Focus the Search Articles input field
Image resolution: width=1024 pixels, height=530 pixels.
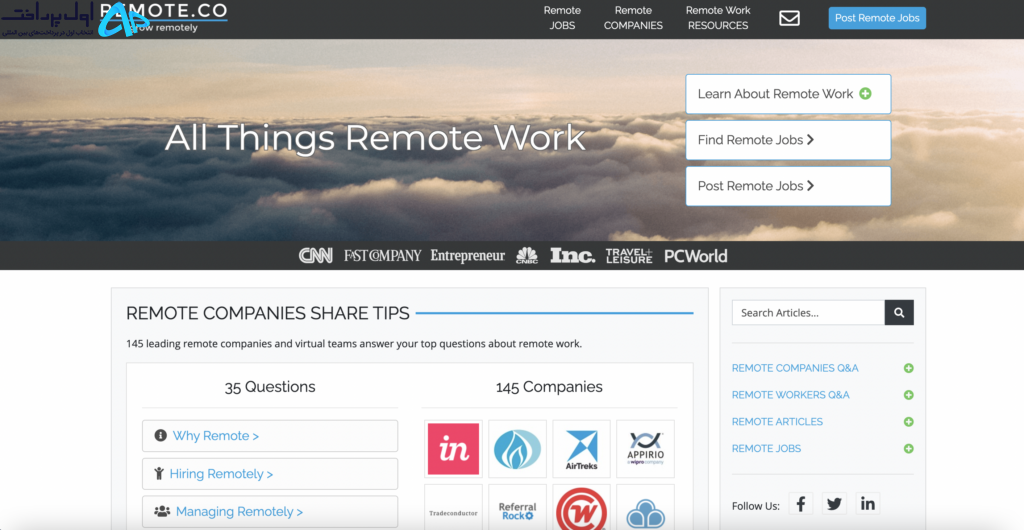click(x=808, y=313)
